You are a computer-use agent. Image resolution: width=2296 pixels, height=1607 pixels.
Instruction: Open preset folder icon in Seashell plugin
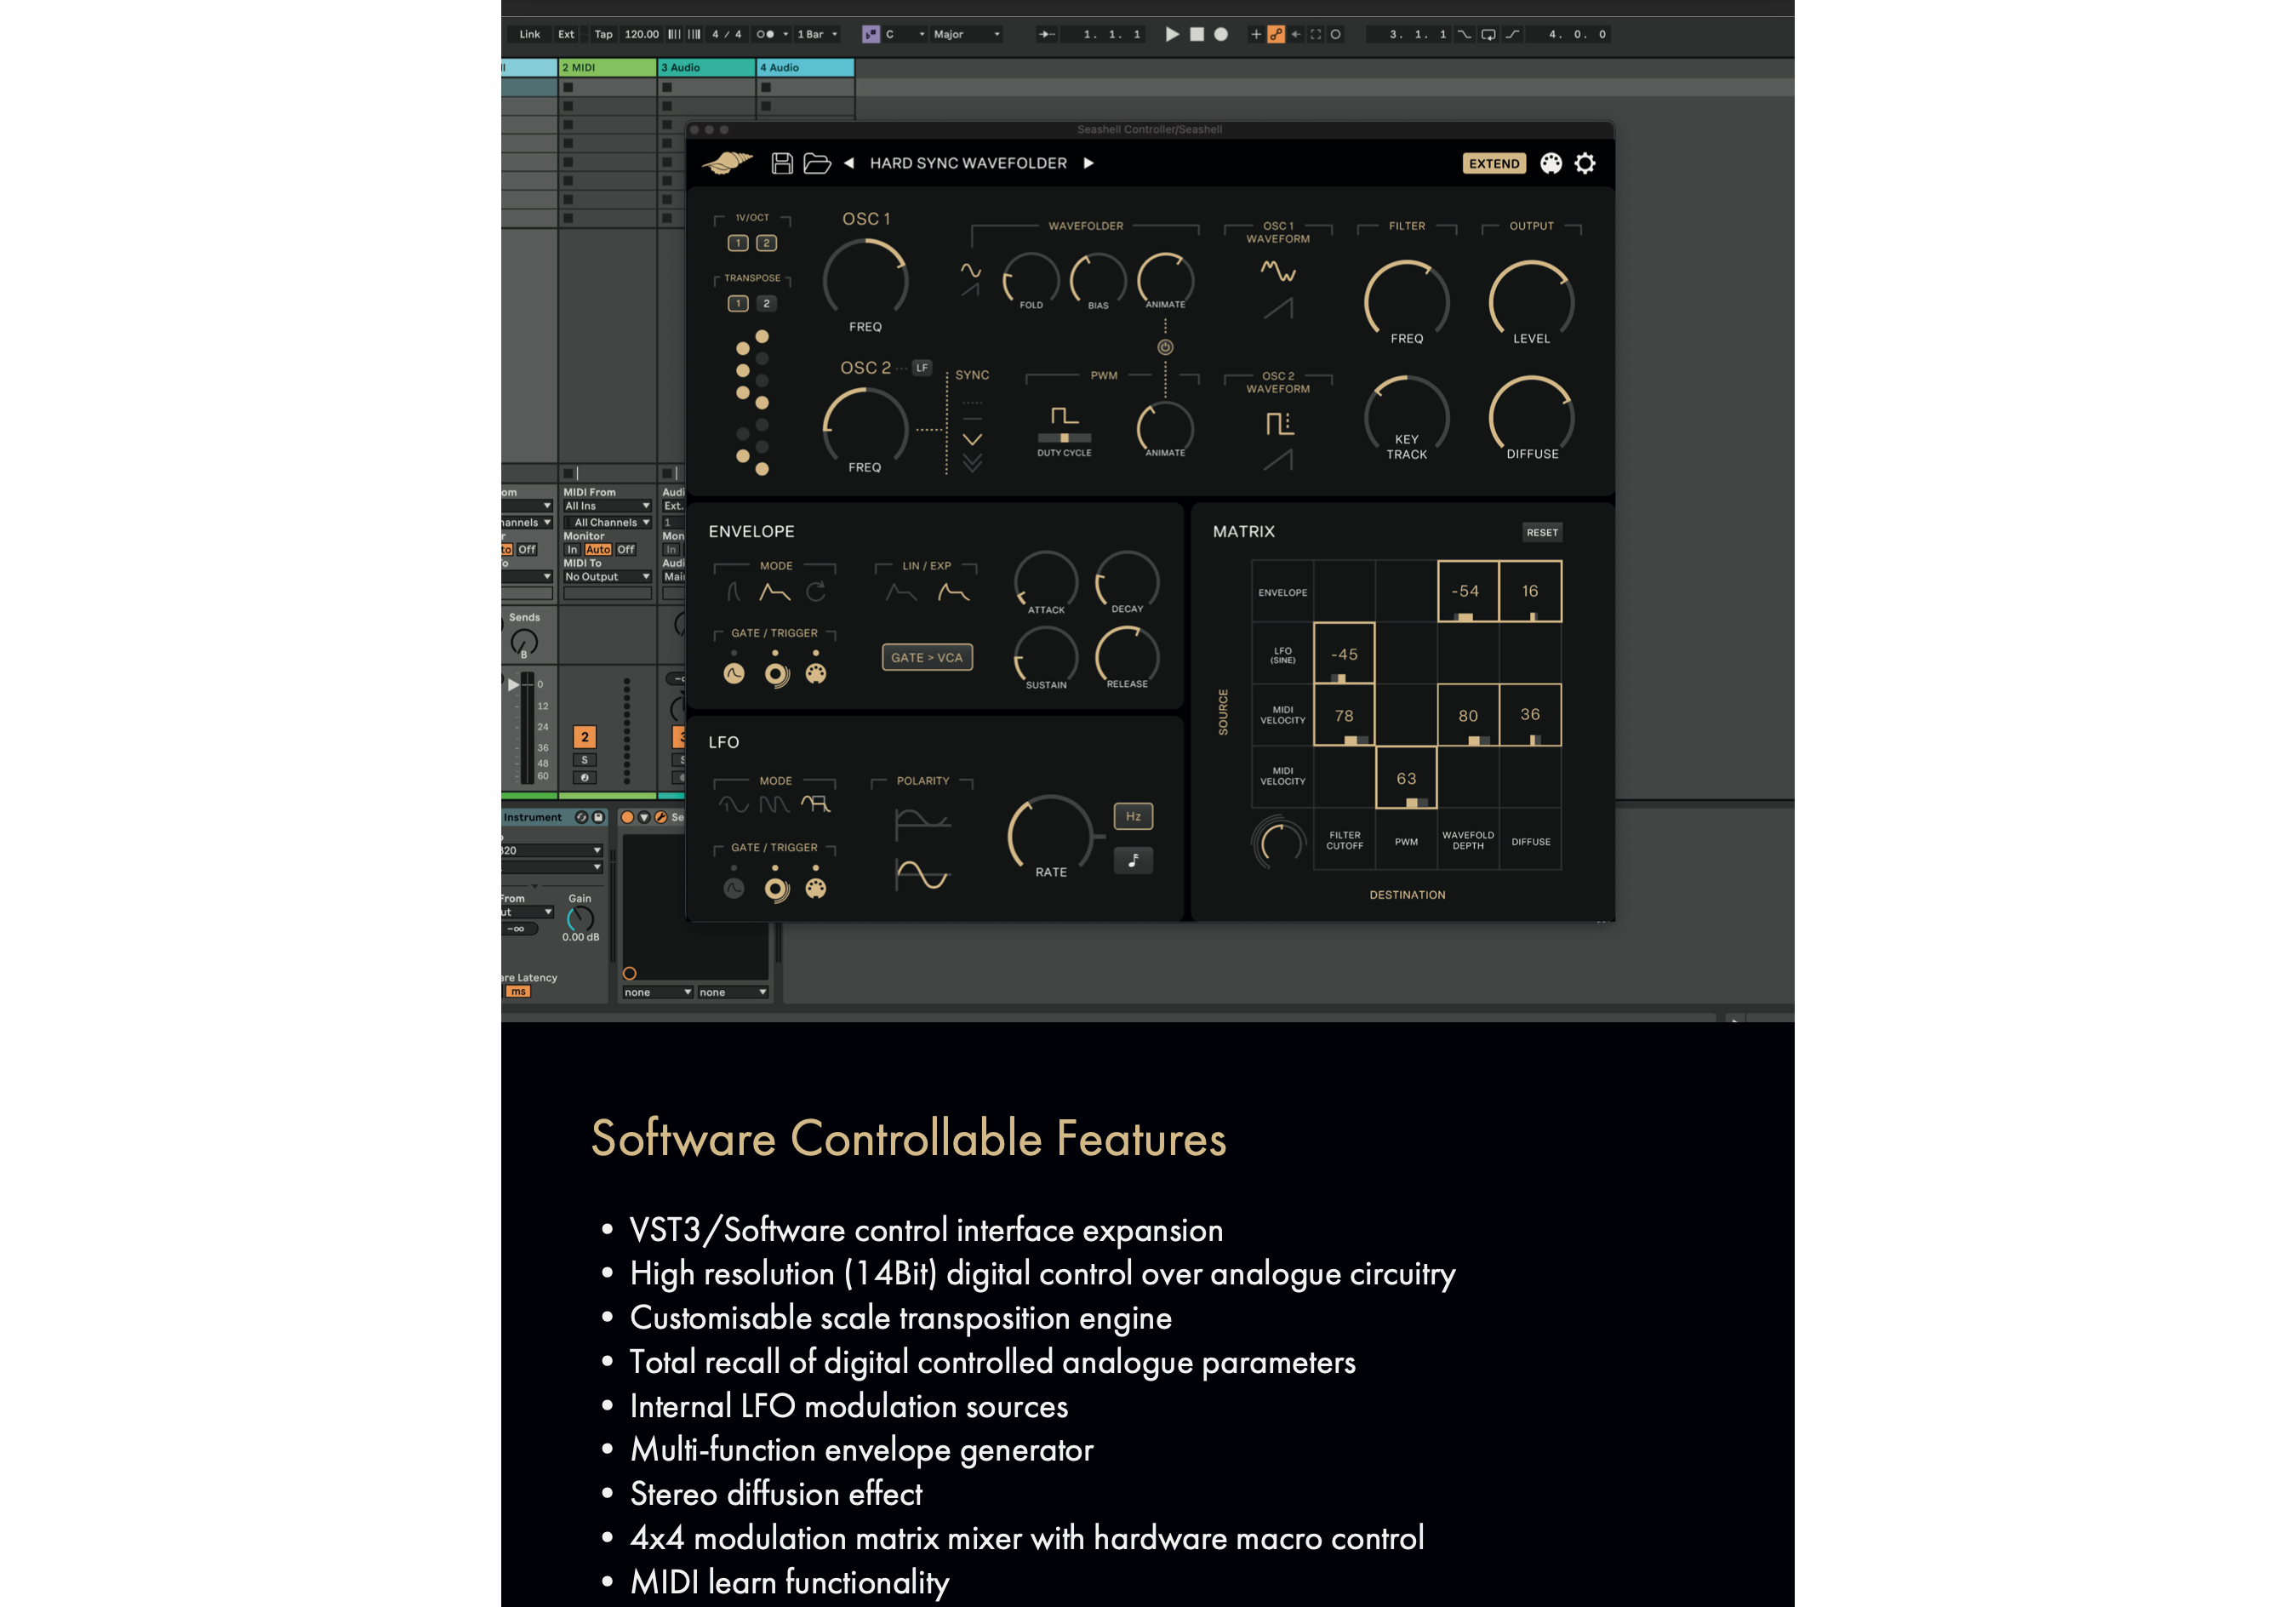point(817,163)
